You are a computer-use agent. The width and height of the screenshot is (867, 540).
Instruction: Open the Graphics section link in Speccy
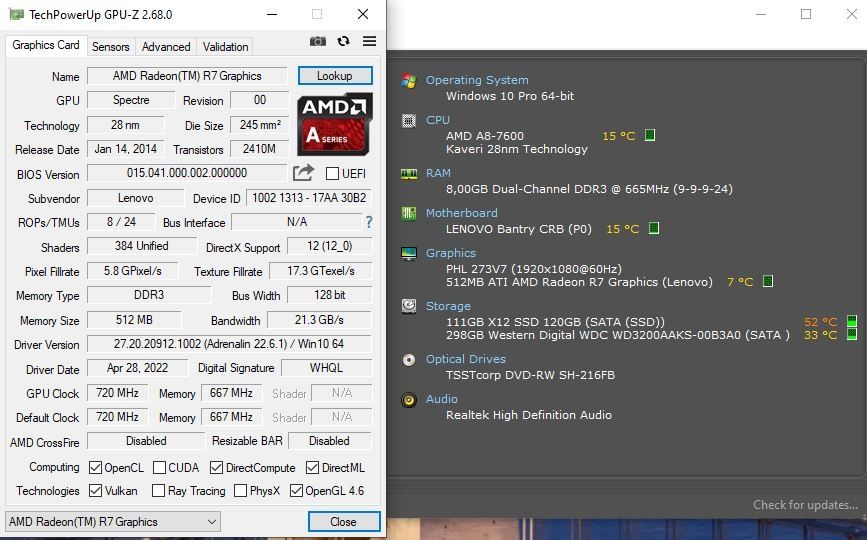click(451, 253)
